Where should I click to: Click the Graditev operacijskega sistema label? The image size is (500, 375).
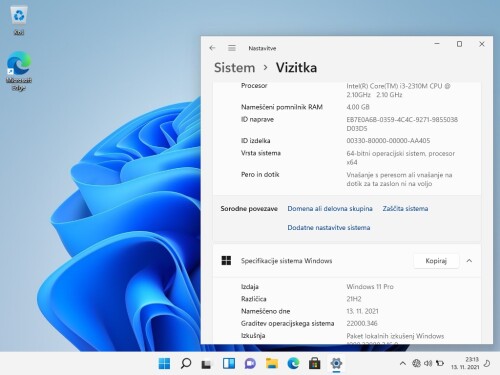[287, 323]
